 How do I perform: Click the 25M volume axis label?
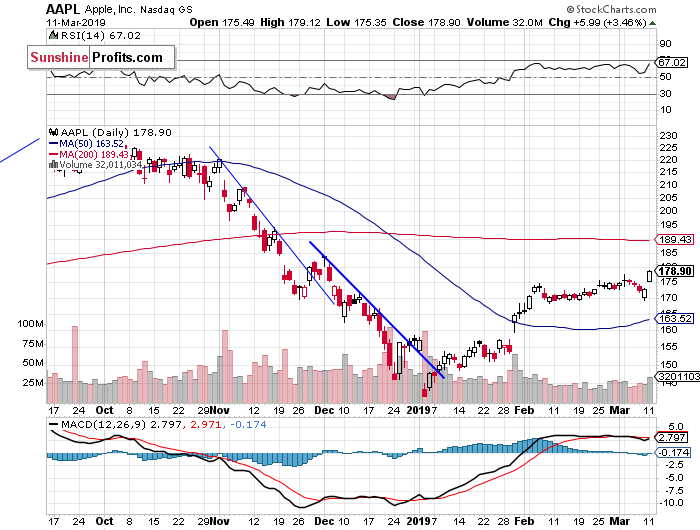33,383
